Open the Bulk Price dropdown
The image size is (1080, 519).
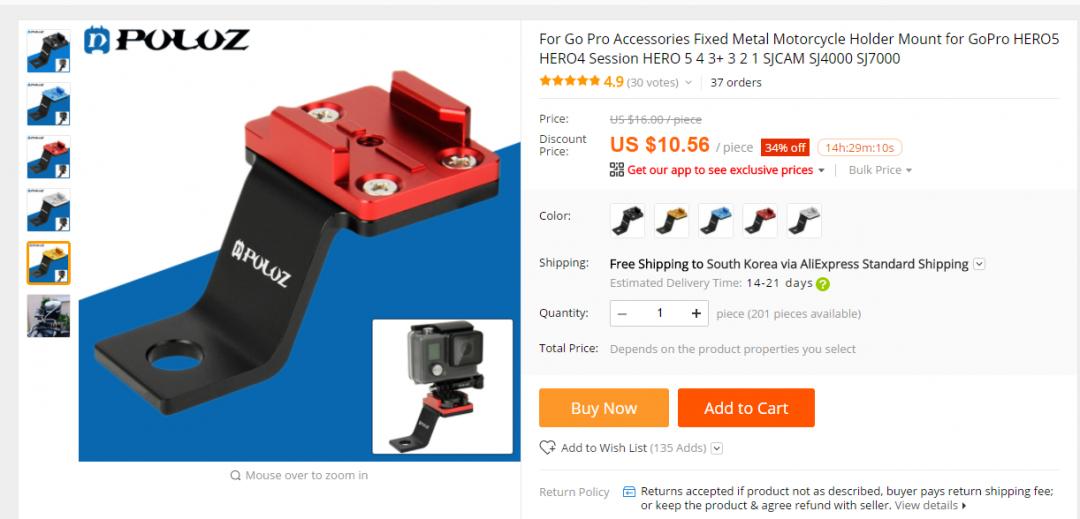pos(880,170)
